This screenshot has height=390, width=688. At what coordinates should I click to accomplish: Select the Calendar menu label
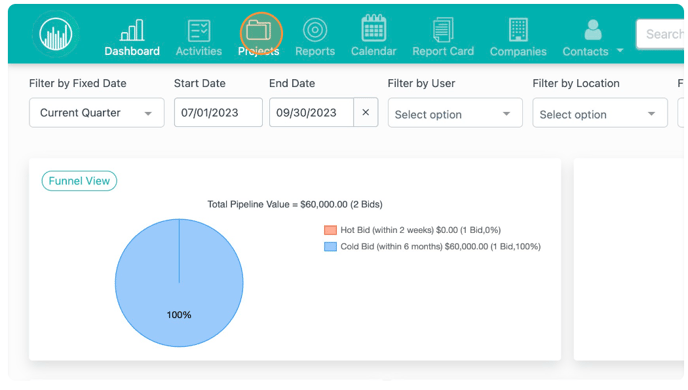(373, 51)
